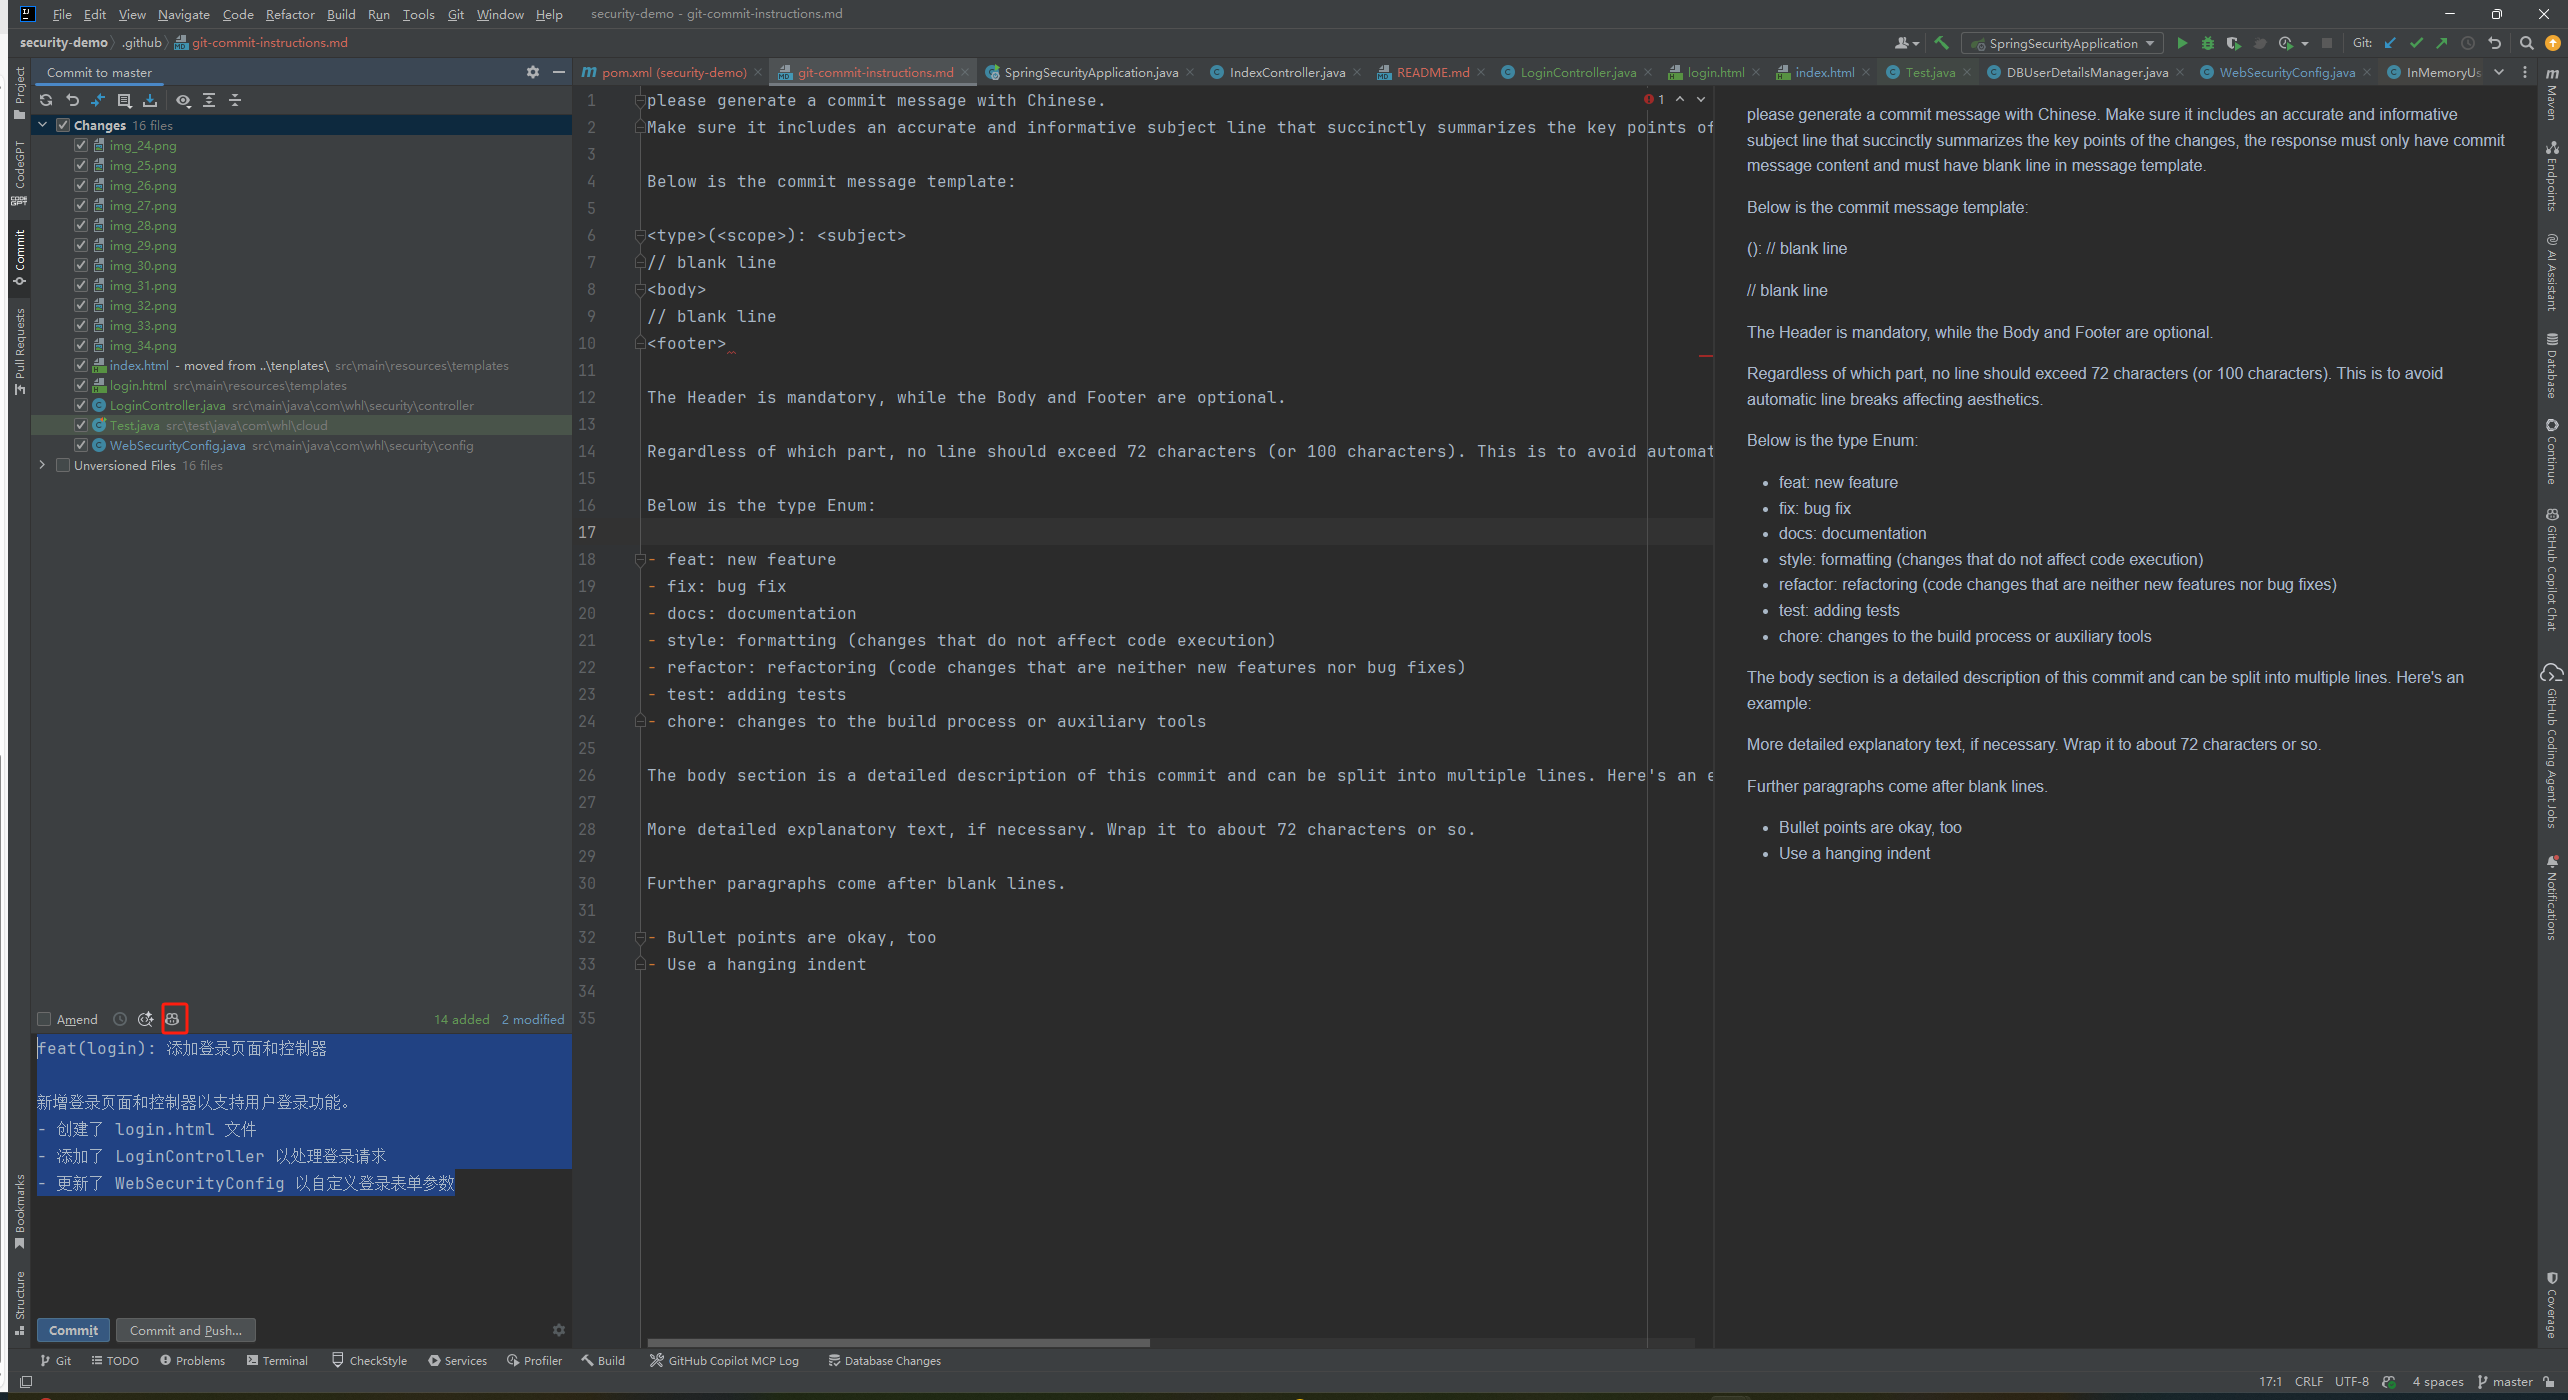
Task: Check the Unversioned Files checkbox
Action: point(63,465)
